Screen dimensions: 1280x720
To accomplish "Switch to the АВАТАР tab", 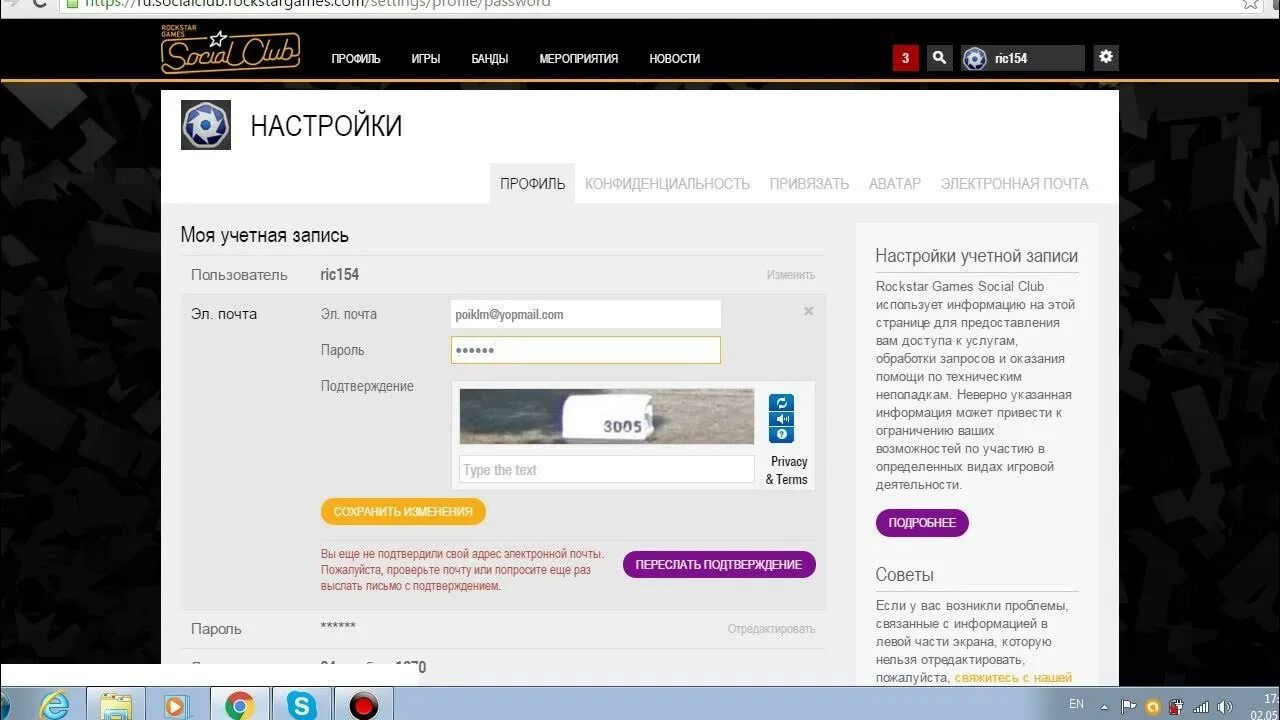I will coord(895,184).
